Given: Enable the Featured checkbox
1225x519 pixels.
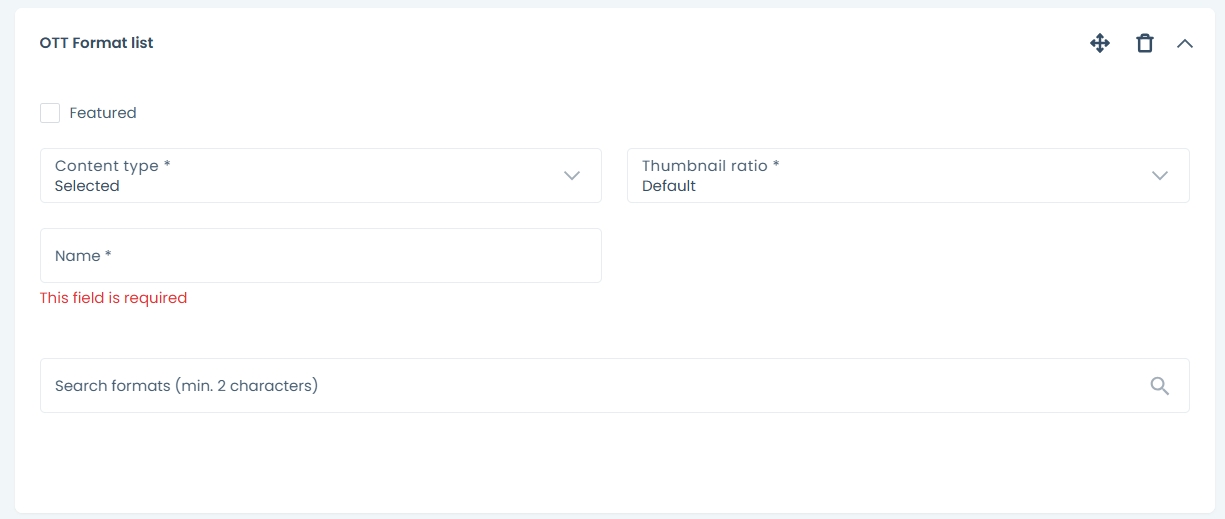Looking at the screenshot, I should pyautogui.click(x=50, y=113).
